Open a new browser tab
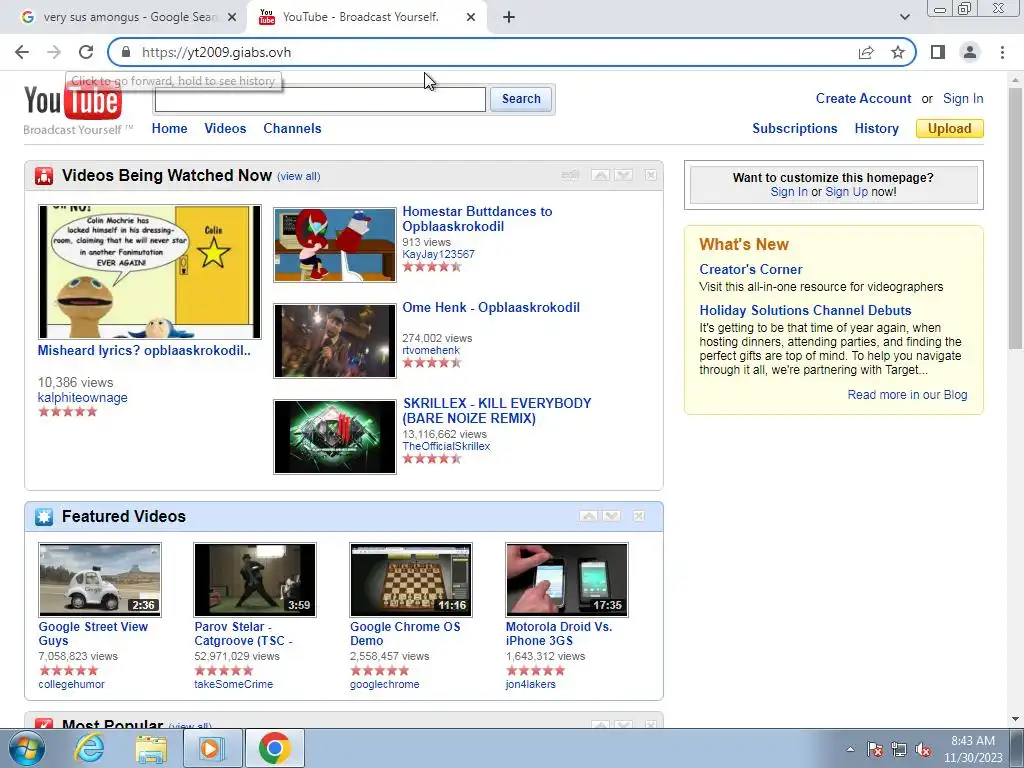 [x=509, y=17]
